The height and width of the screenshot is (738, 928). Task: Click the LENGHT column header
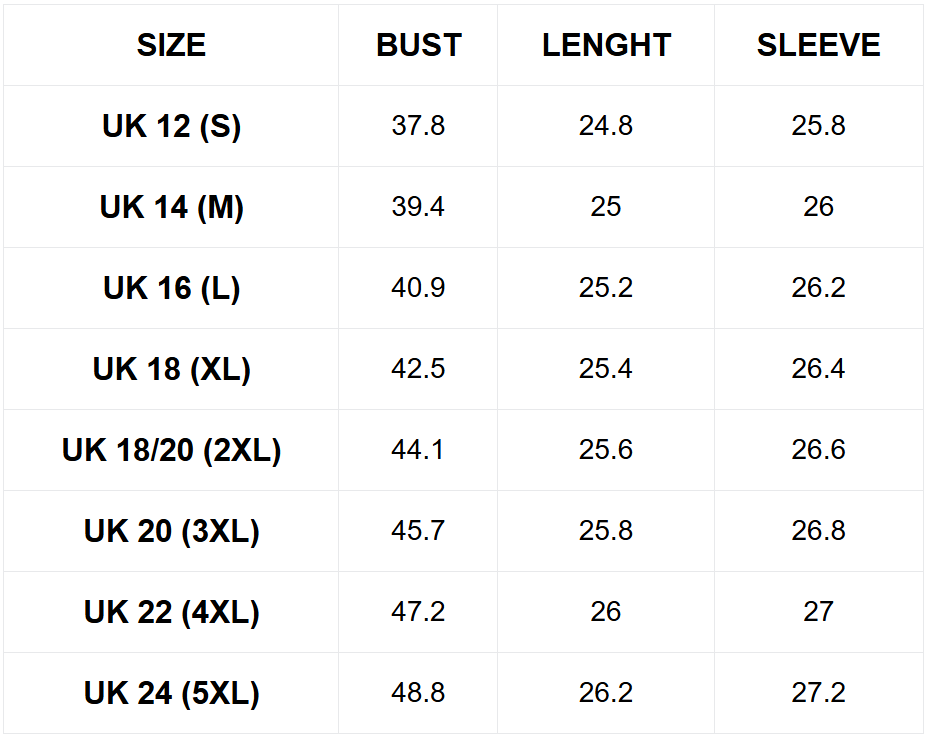click(x=606, y=45)
